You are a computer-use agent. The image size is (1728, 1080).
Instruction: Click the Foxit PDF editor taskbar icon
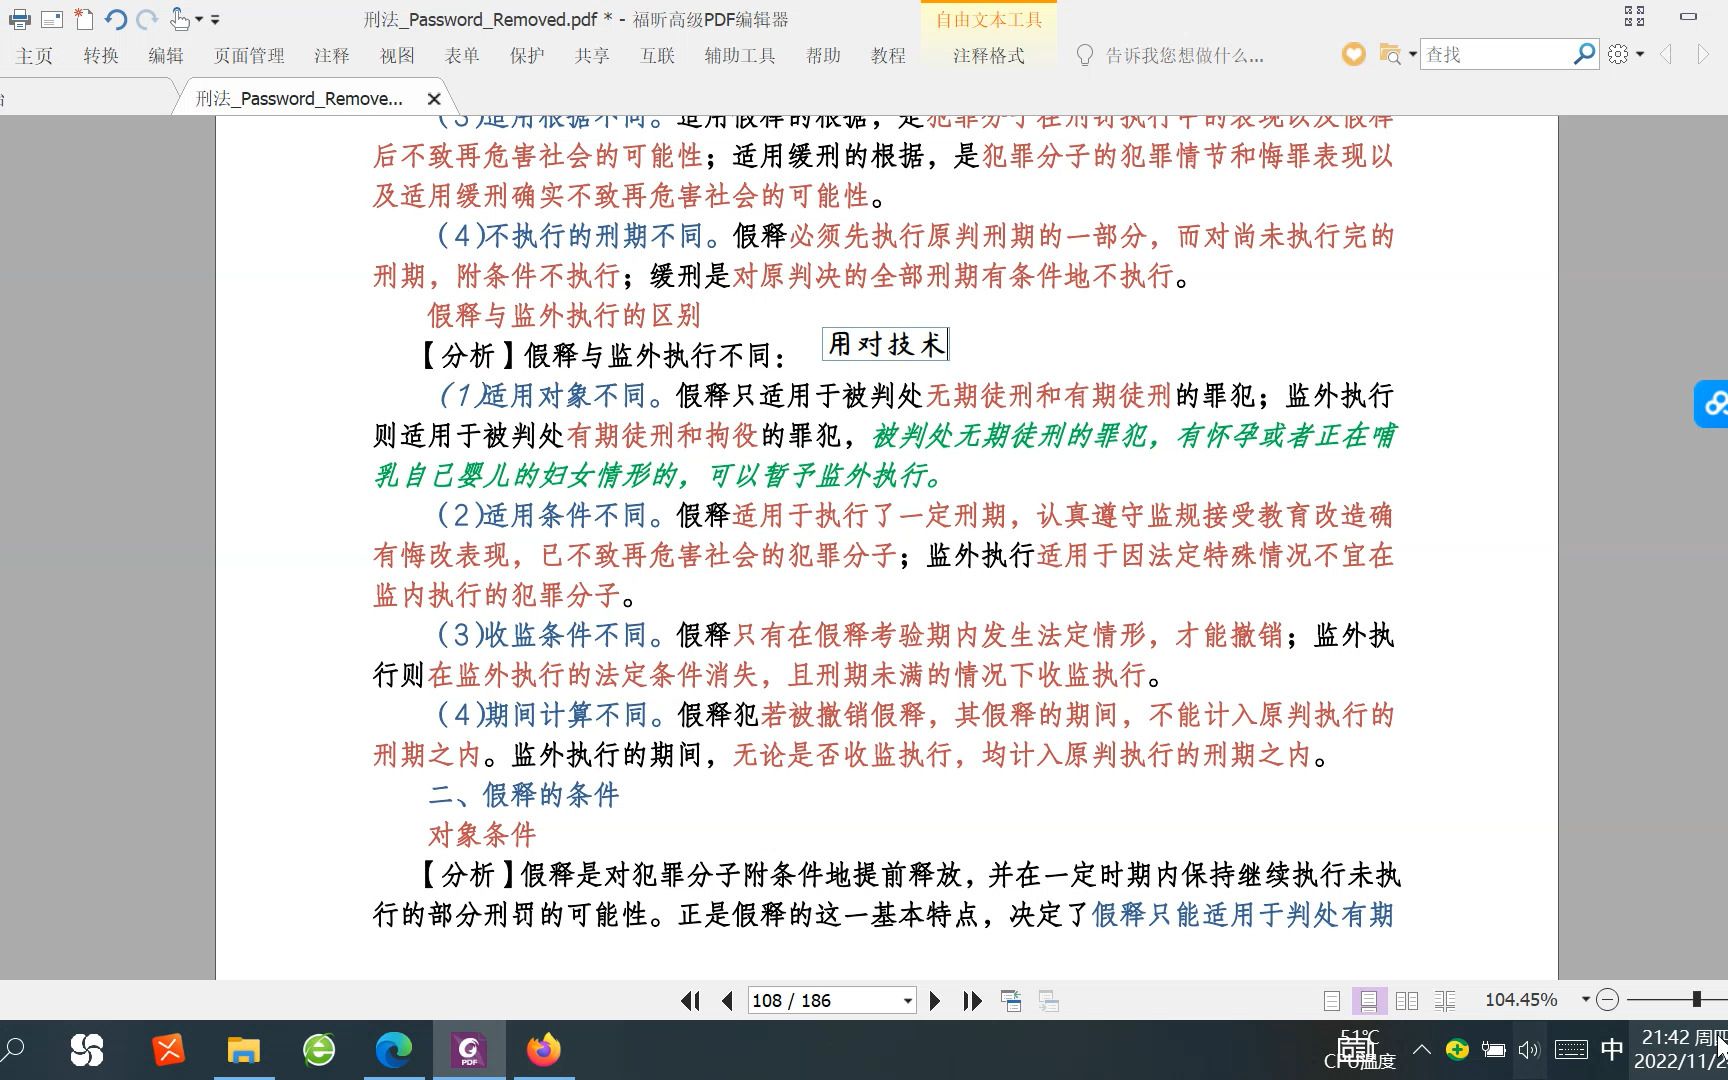(x=469, y=1050)
